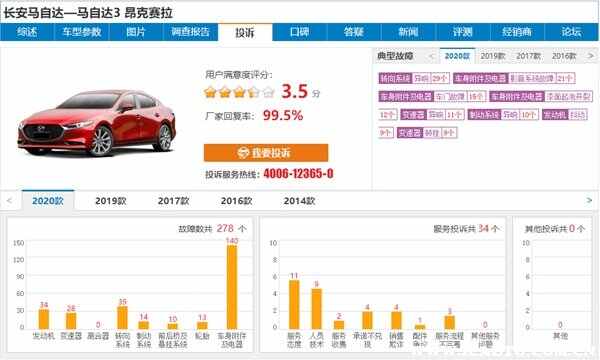This screenshot has width=600, height=360.
Task: Click the 车身附件及电器 tallest orange bar
Action: (x=232, y=287)
